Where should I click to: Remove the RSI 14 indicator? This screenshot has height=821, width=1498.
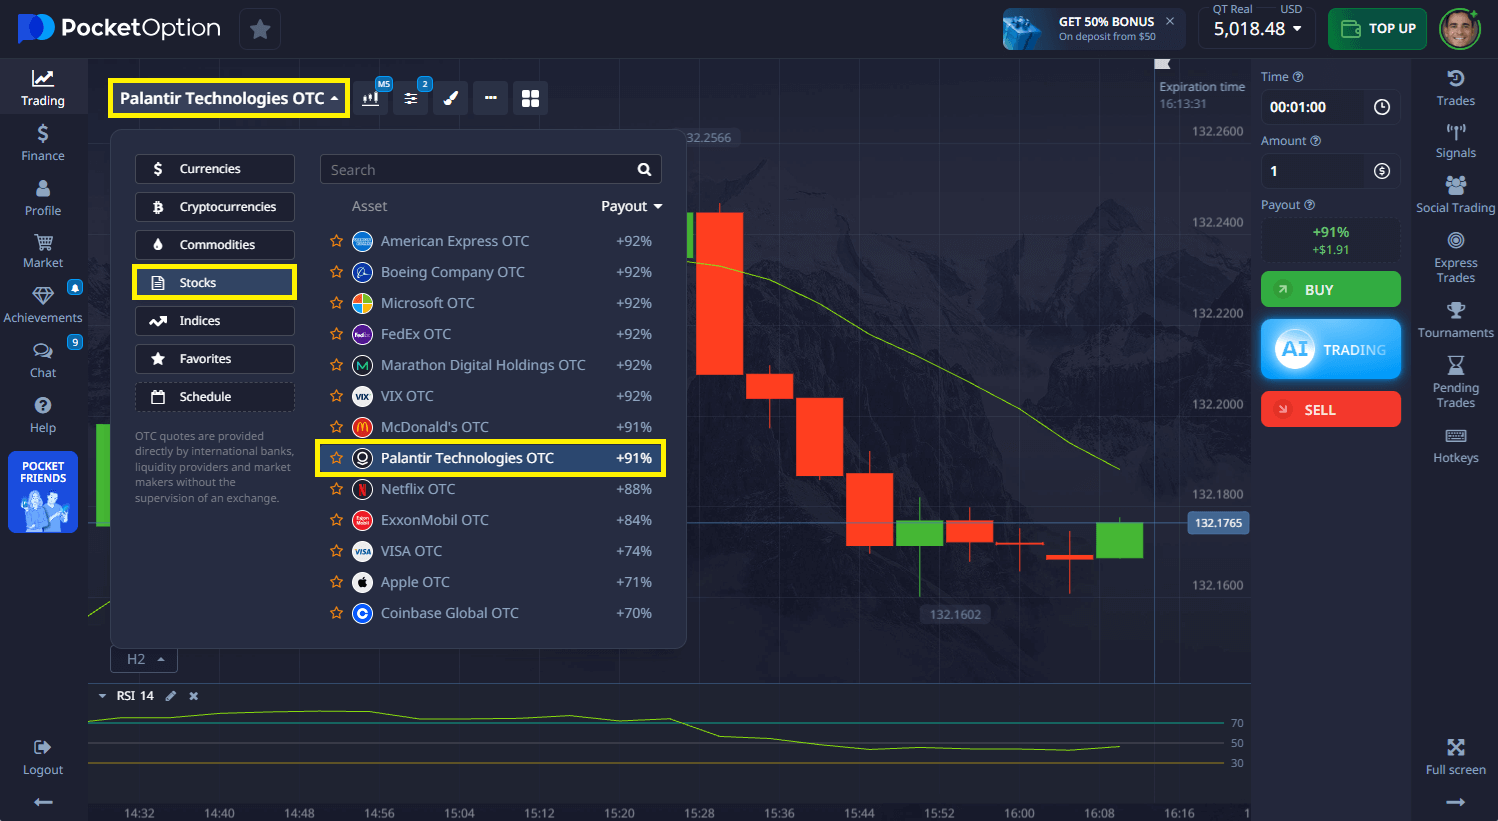194,696
